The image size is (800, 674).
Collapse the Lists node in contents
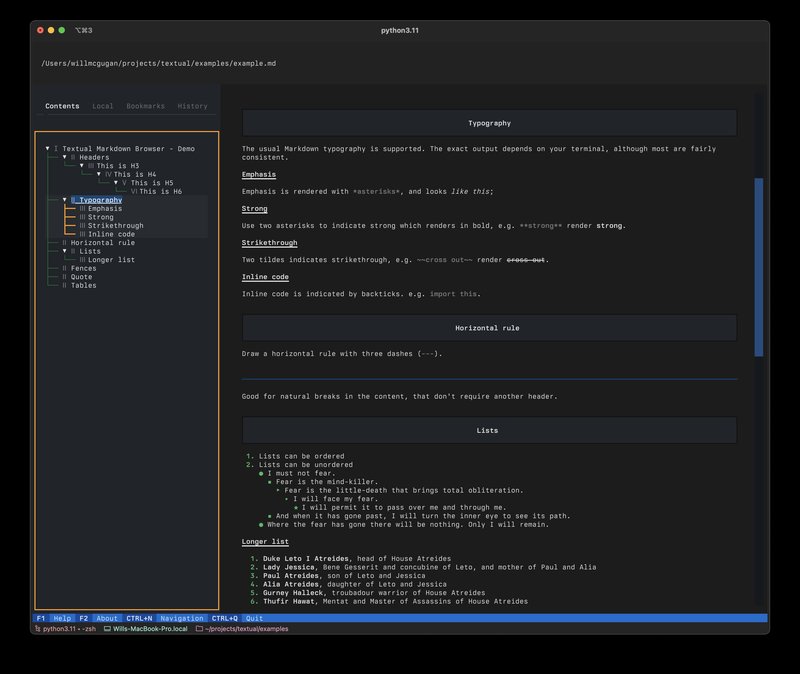click(x=64, y=251)
